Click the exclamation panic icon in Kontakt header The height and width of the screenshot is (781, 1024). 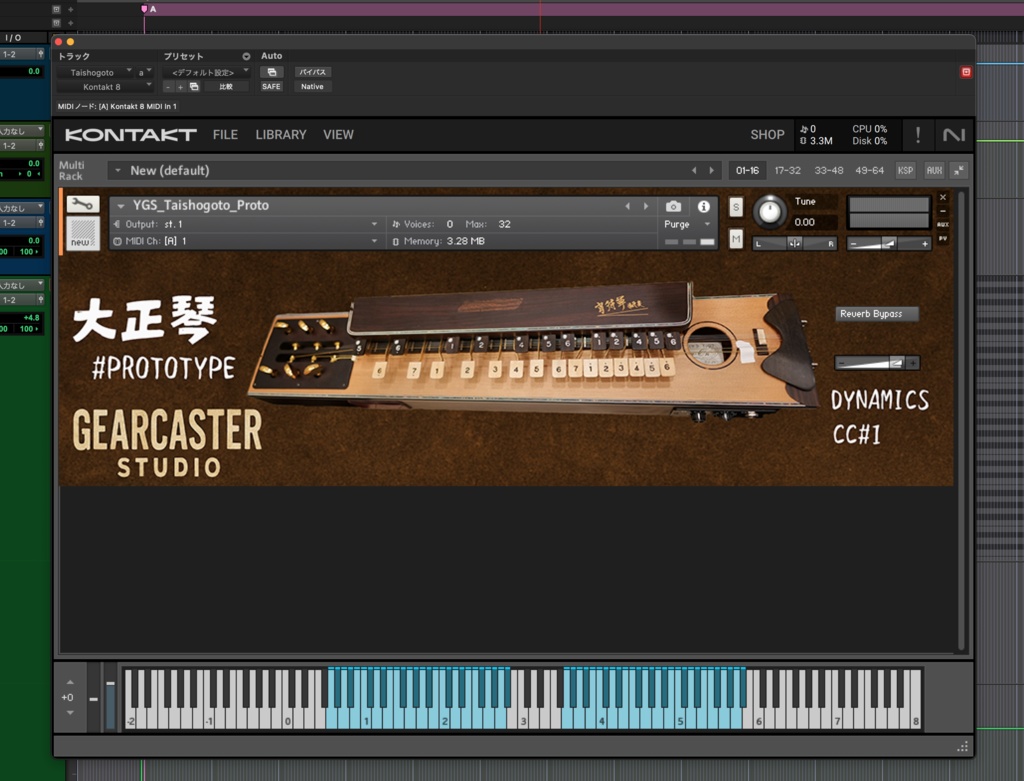(918, 135)
